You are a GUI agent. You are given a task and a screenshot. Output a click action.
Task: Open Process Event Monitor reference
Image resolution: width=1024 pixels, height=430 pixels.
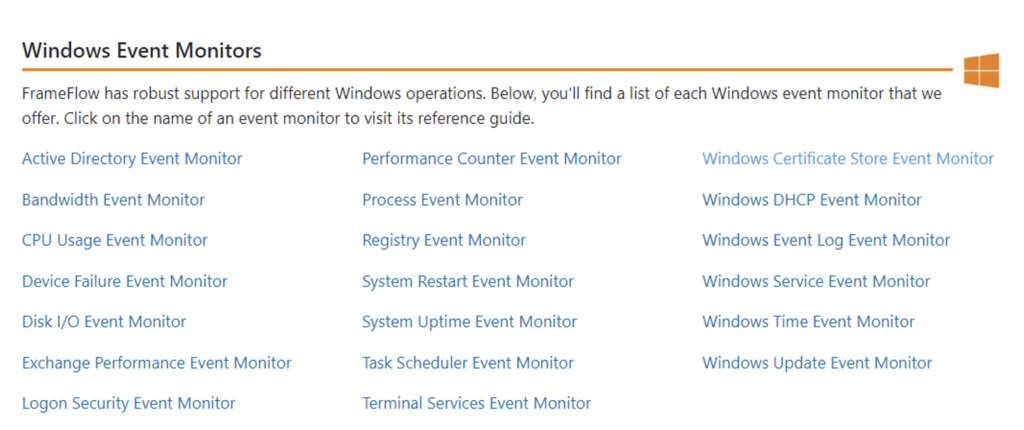[x=443, y=200]
